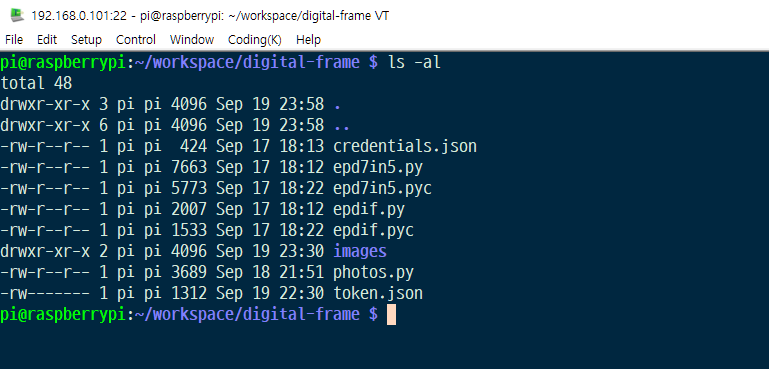Click the 'total 48' output line
The height and width of the screenshot is (369, 769).
coord(36,83)
